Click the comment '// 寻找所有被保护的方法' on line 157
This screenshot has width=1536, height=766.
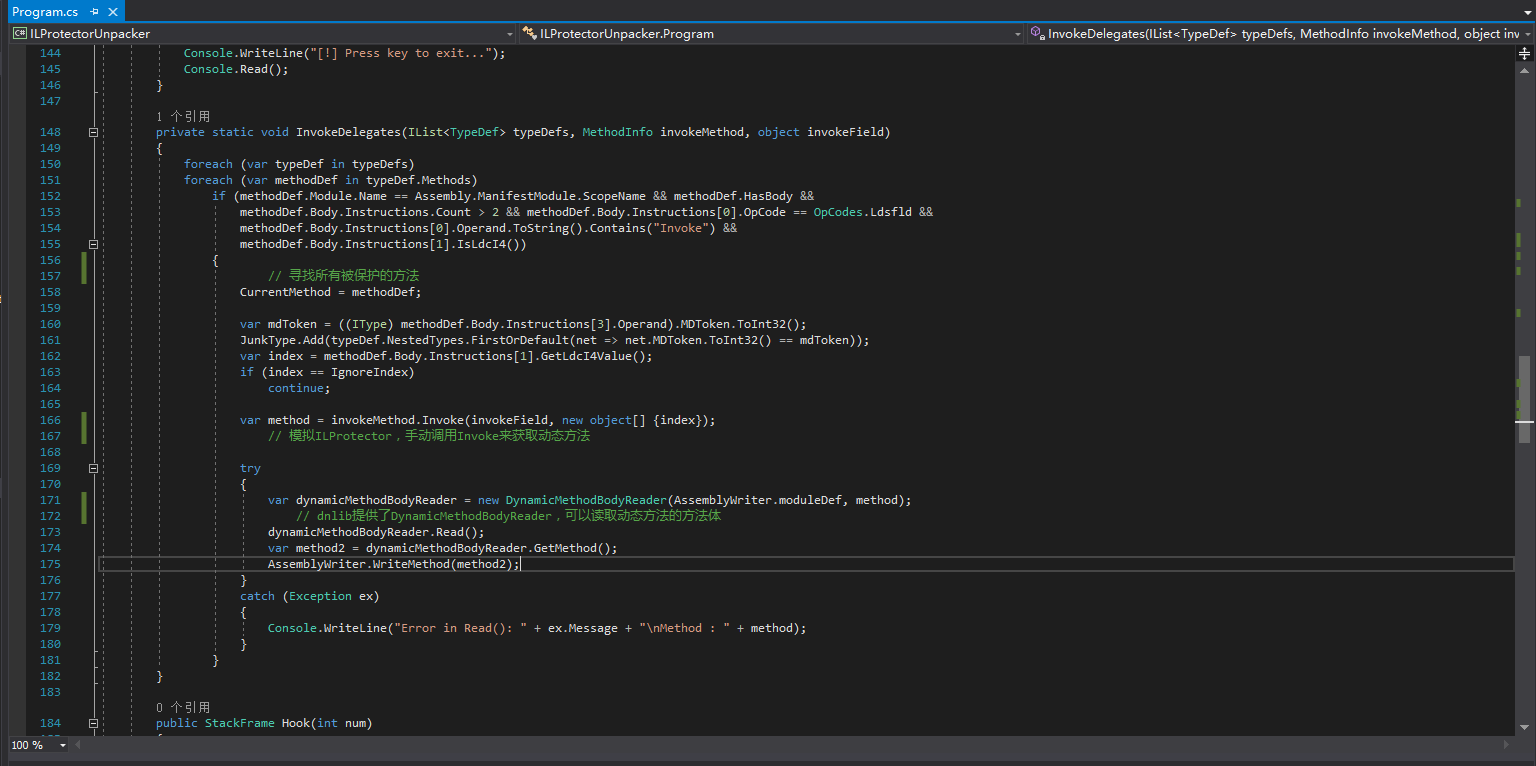click(343, 276)
